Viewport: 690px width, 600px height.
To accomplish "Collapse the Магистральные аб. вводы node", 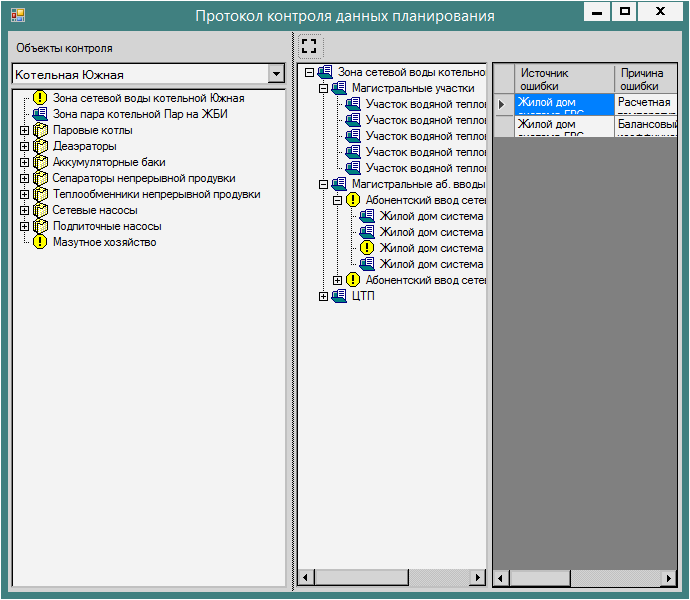I will (x=324, y=184).
